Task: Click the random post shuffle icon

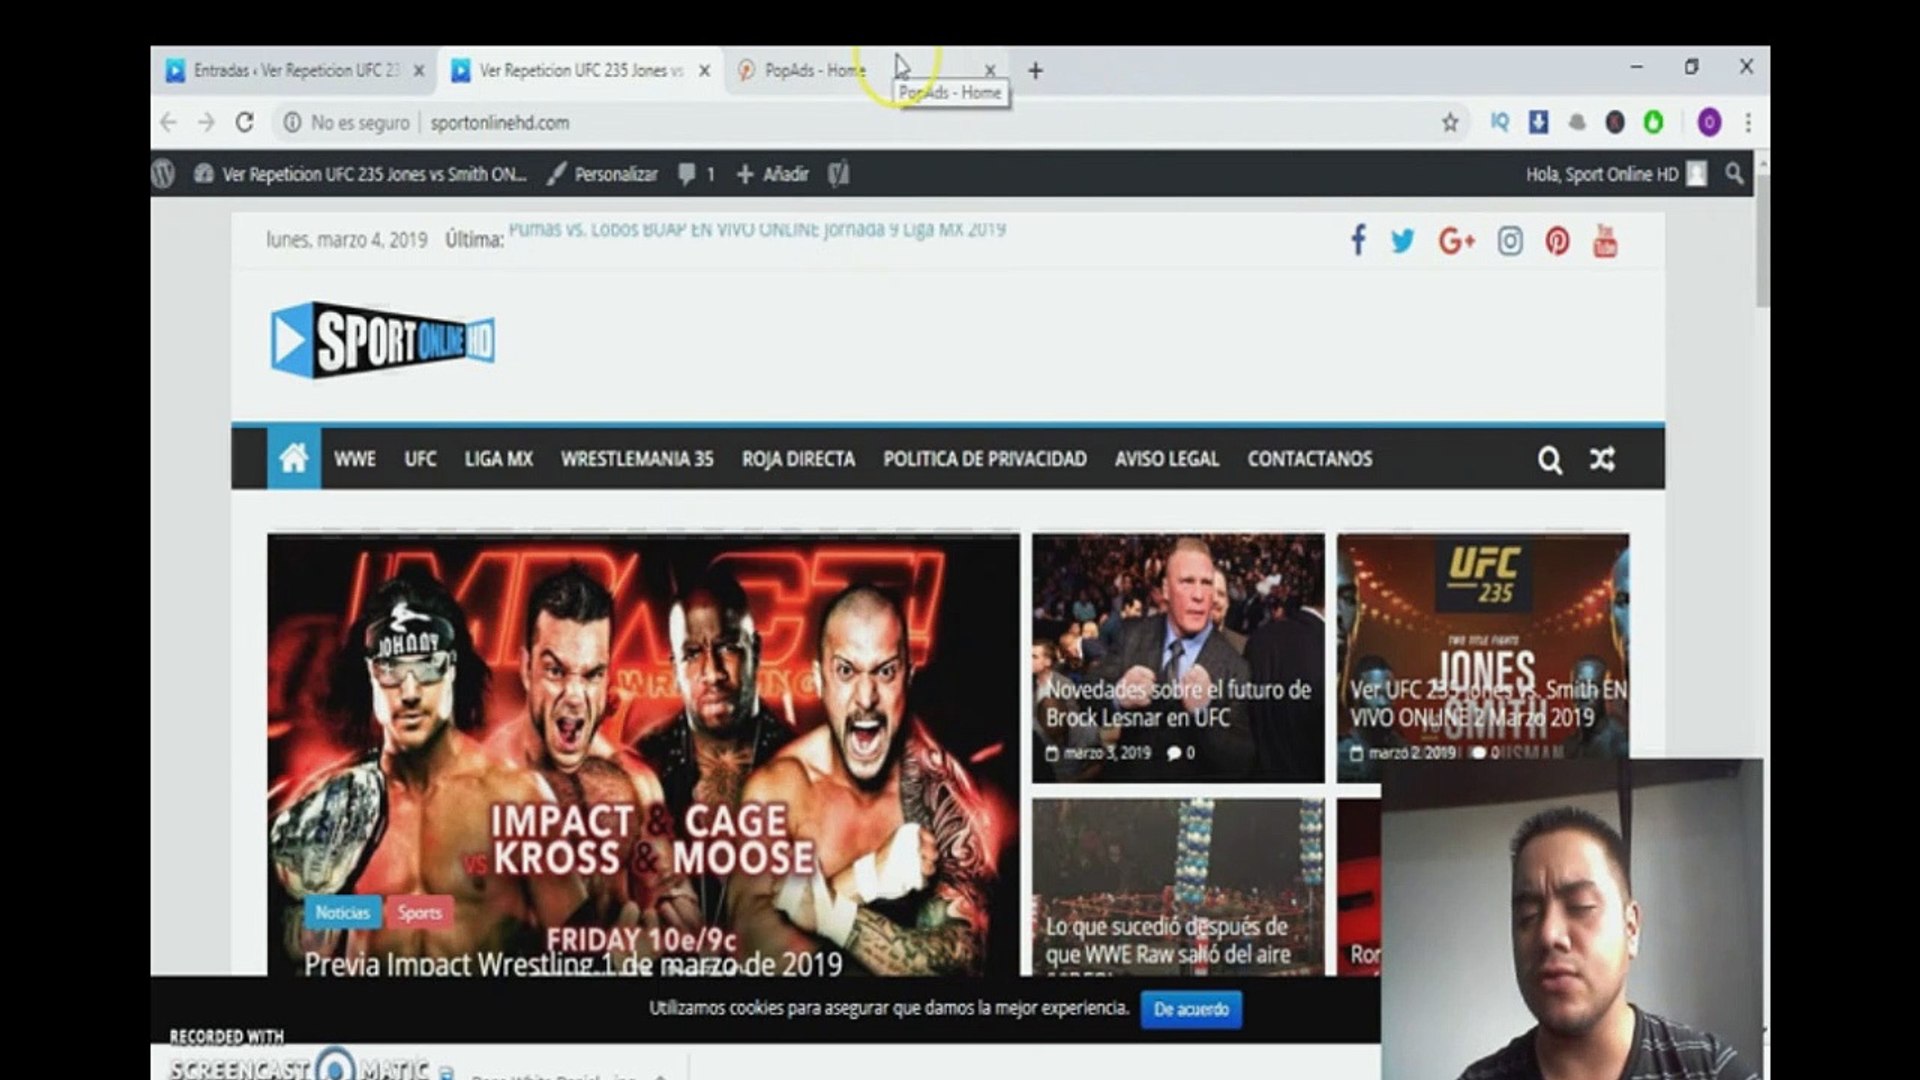Action: click(x=1602, y=459)
